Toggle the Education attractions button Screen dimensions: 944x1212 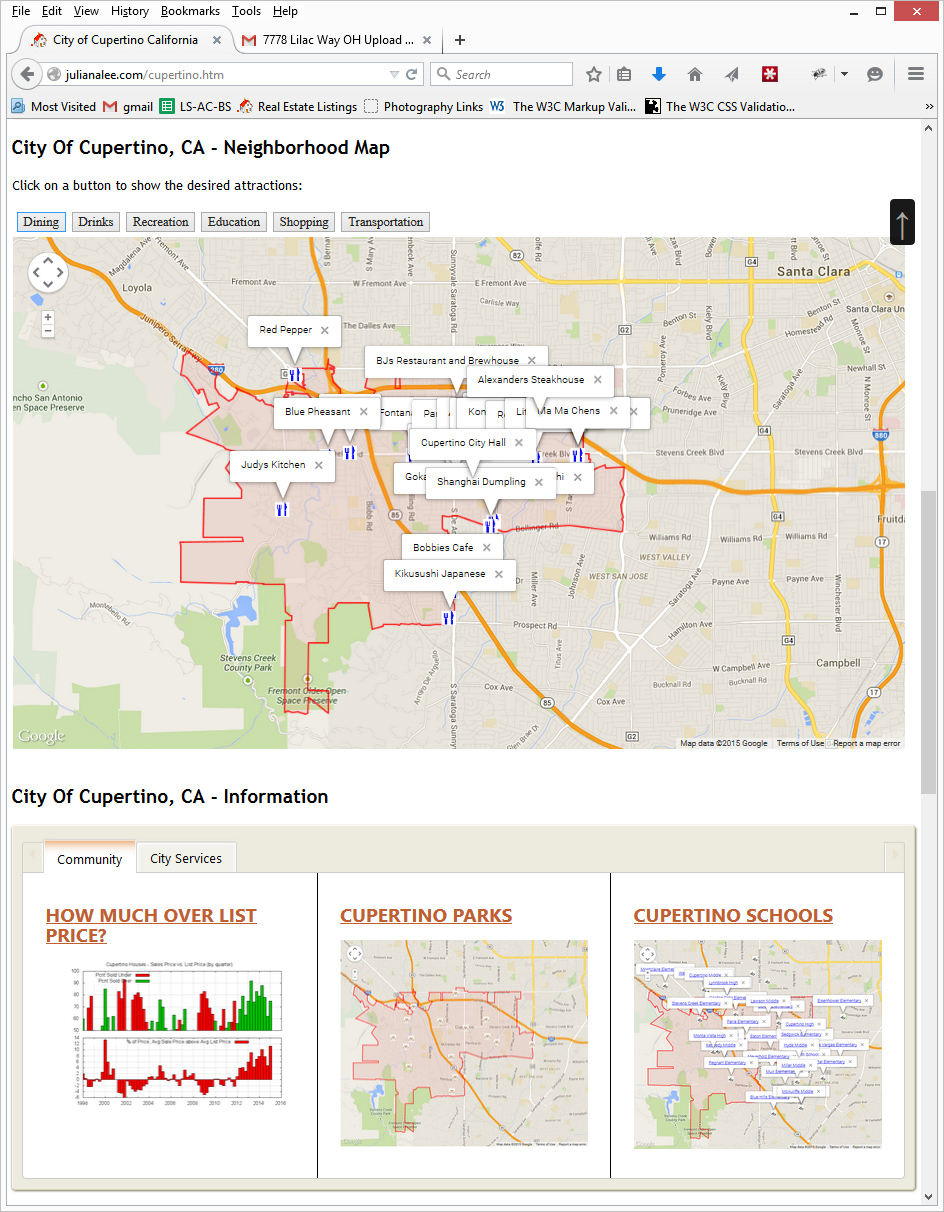click(x=234, y=222)
